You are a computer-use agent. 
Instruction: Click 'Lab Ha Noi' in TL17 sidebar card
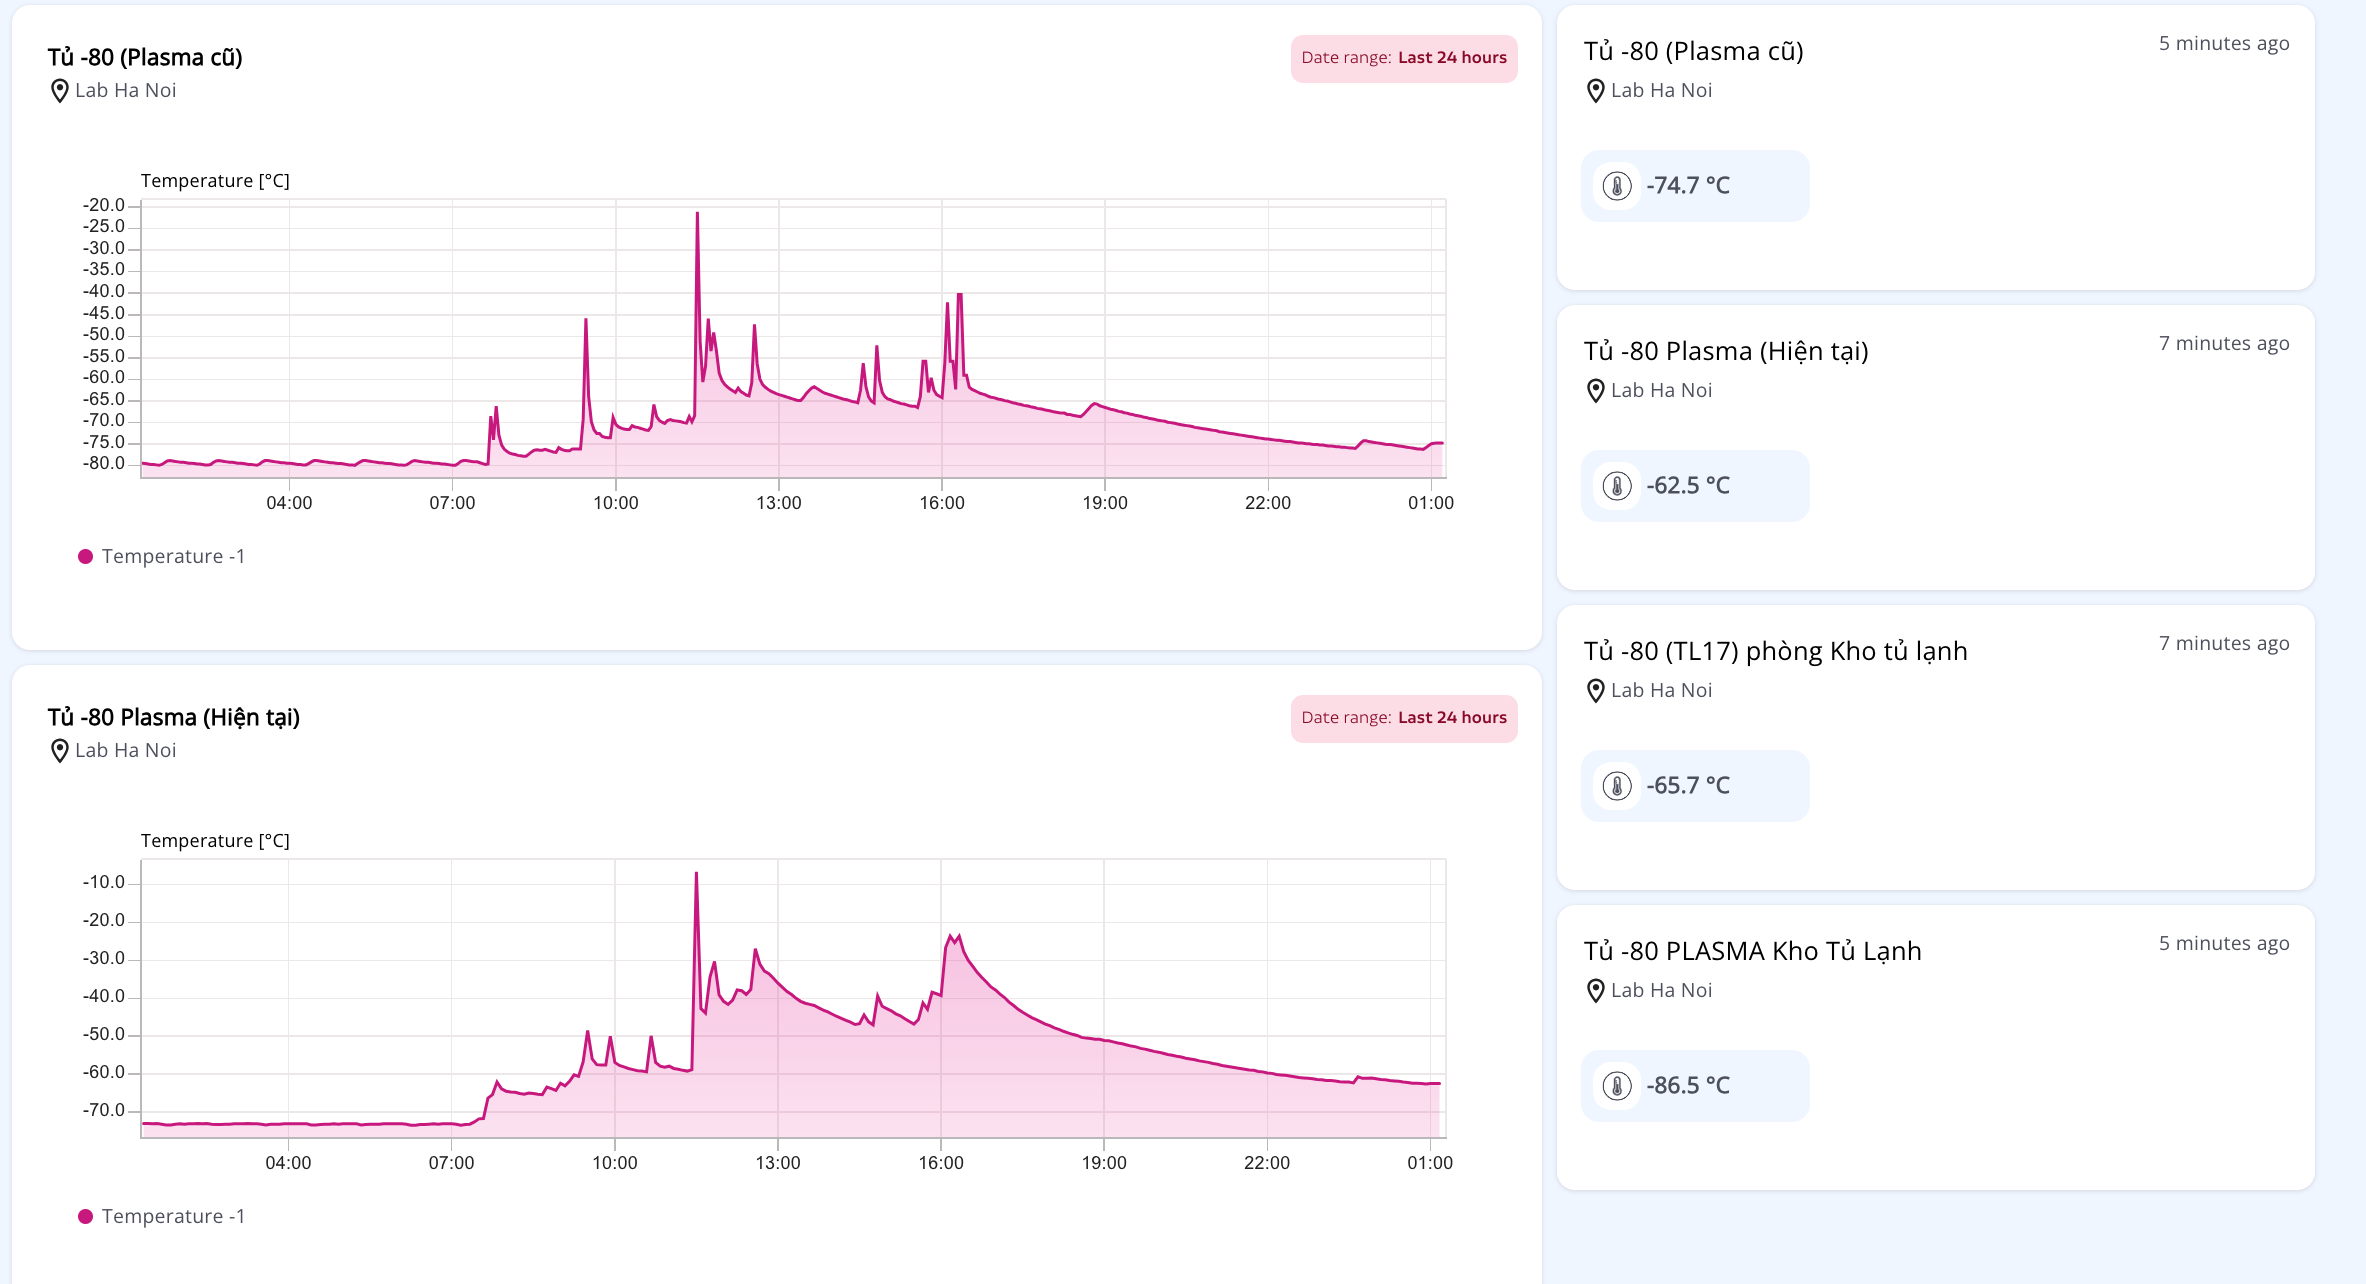[1662, 691]
